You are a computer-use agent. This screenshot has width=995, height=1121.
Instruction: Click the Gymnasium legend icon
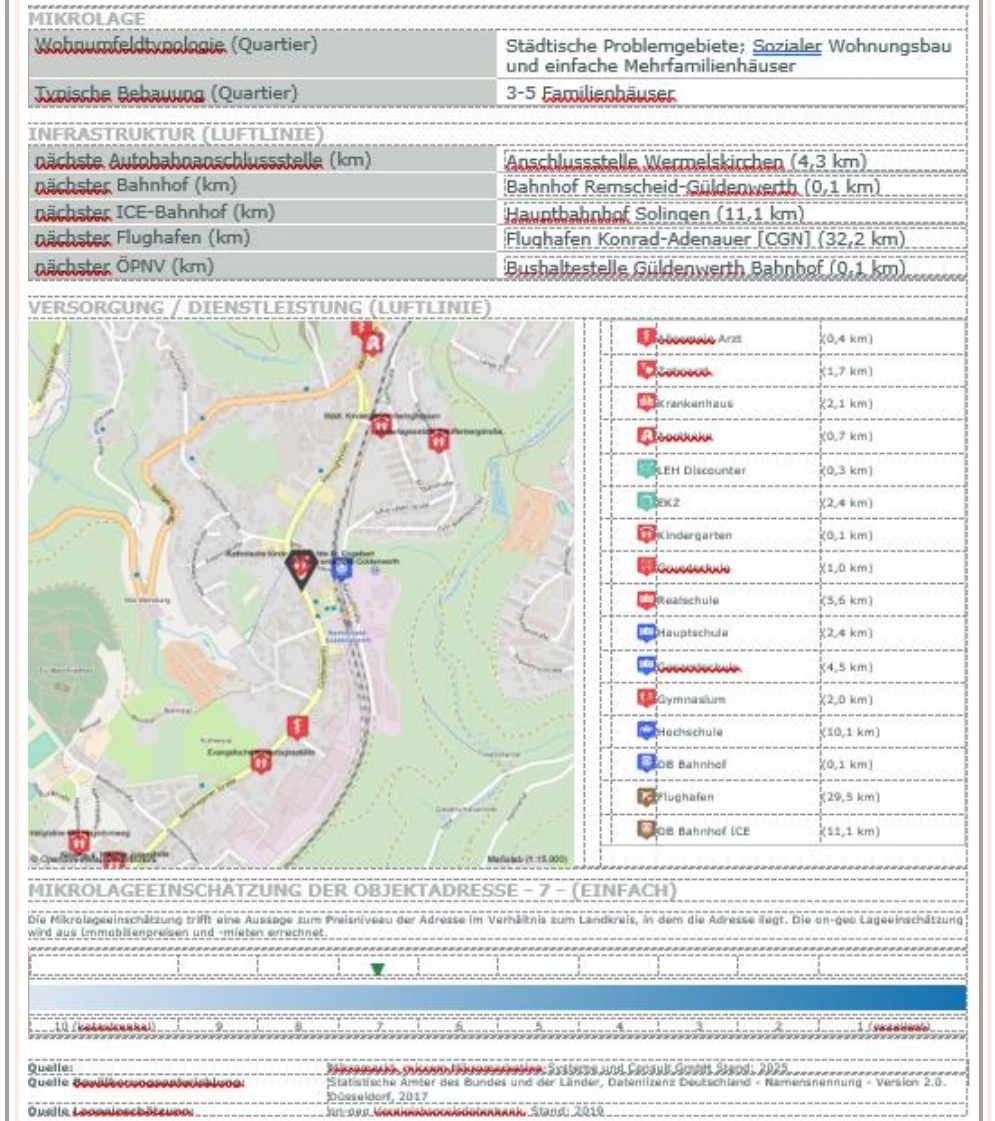pos(646,698)
